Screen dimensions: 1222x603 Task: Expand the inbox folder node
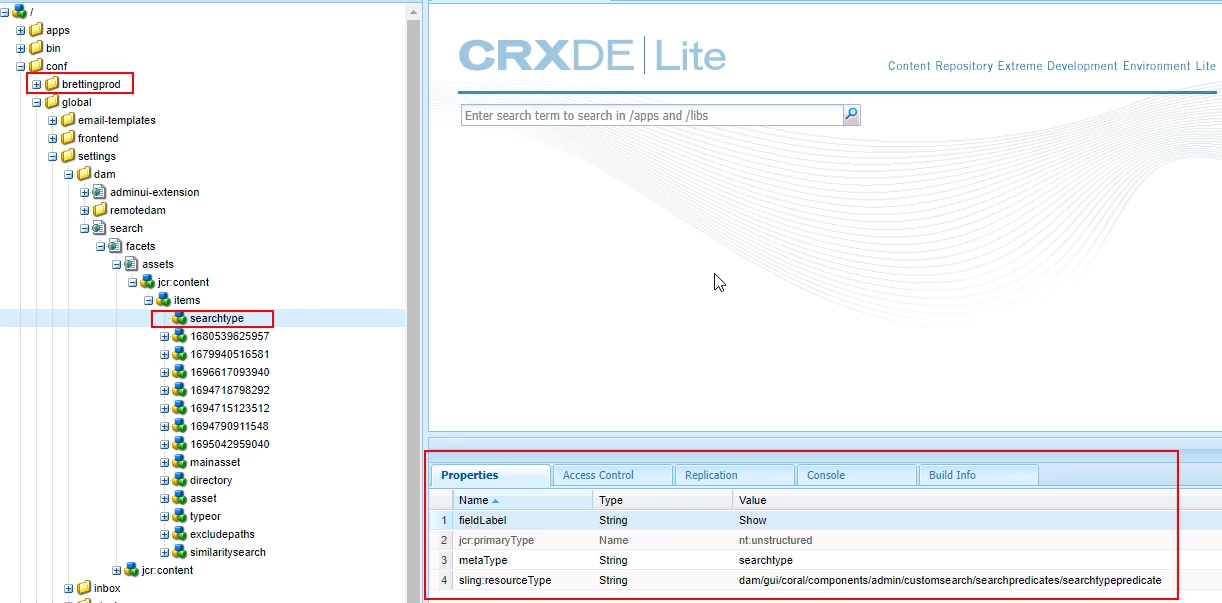click(69, 588)
